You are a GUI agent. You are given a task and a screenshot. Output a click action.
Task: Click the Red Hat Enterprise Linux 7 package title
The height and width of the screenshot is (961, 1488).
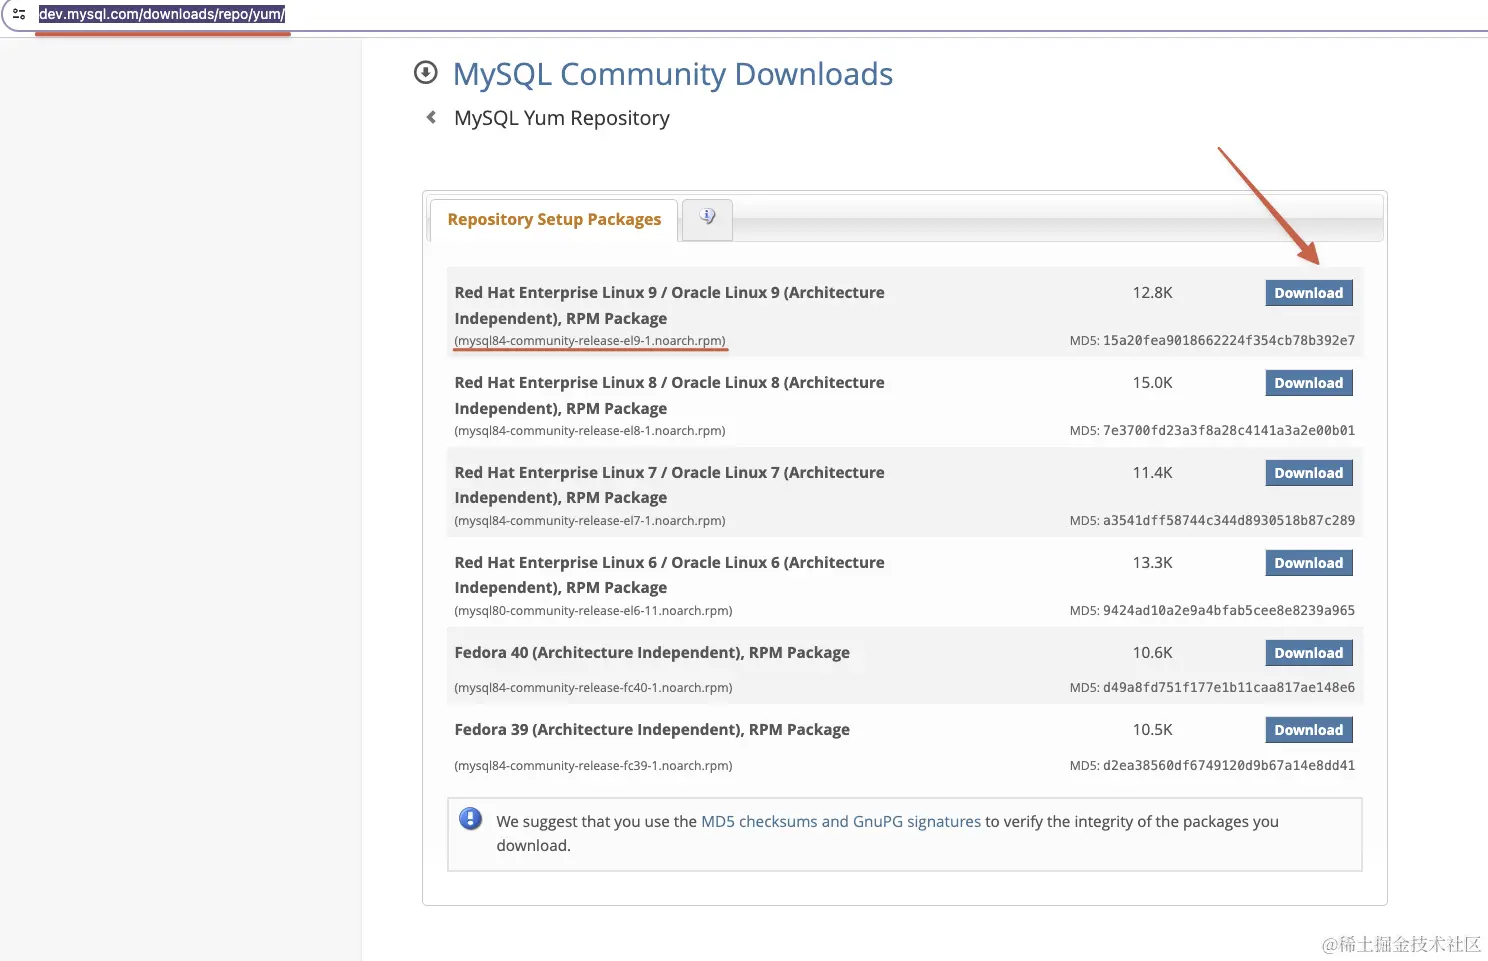(x=669, y=485)
